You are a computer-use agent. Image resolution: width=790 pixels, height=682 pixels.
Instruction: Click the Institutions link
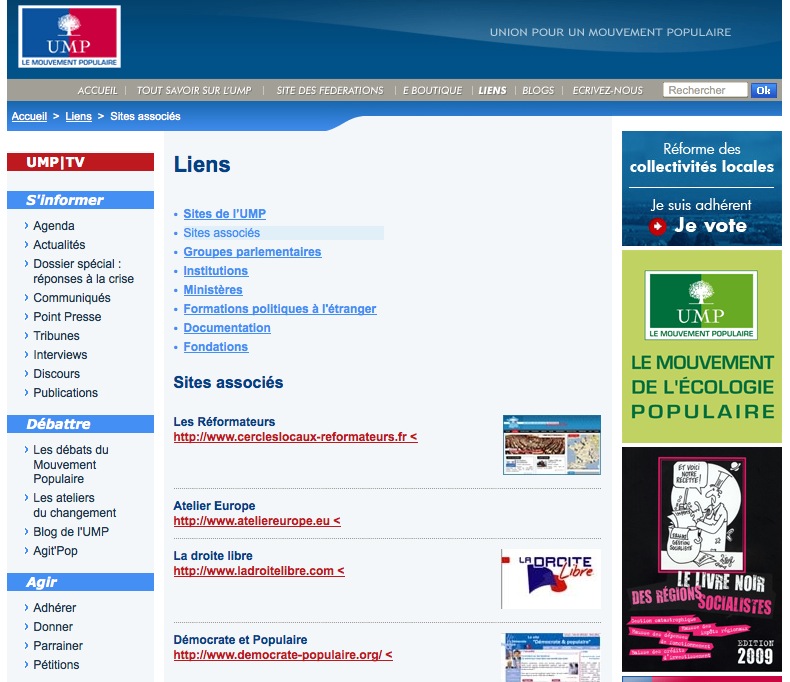216,271
